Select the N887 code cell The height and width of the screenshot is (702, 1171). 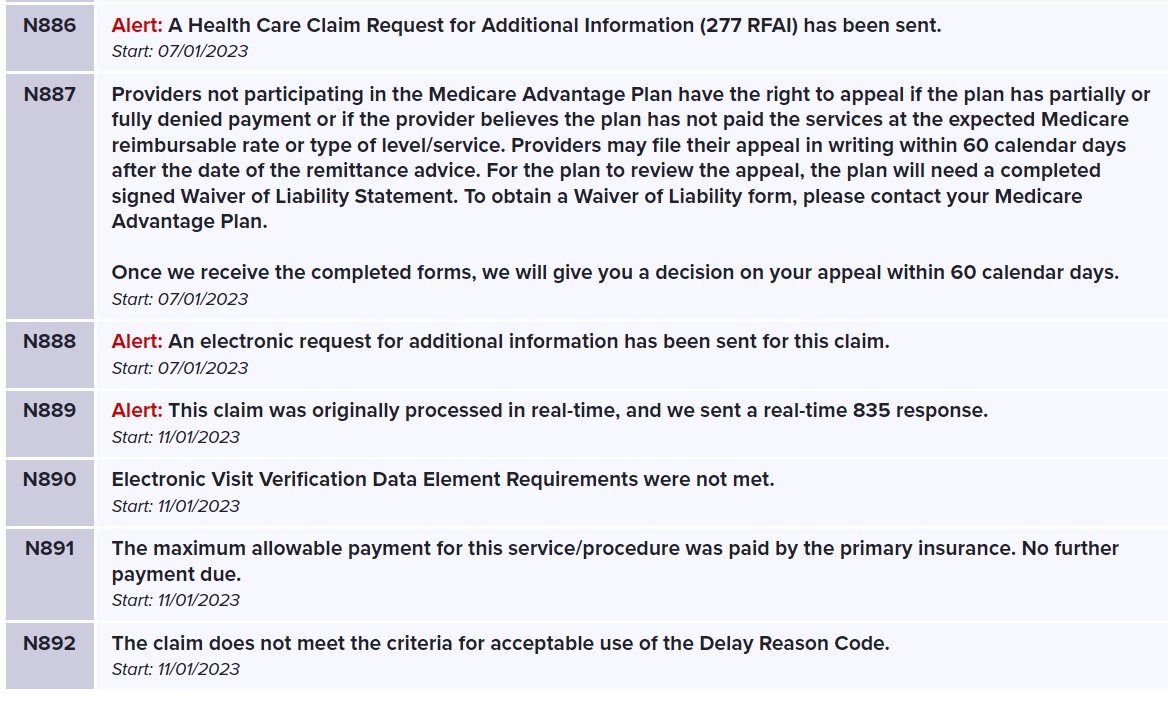click(x=49, y=95)
